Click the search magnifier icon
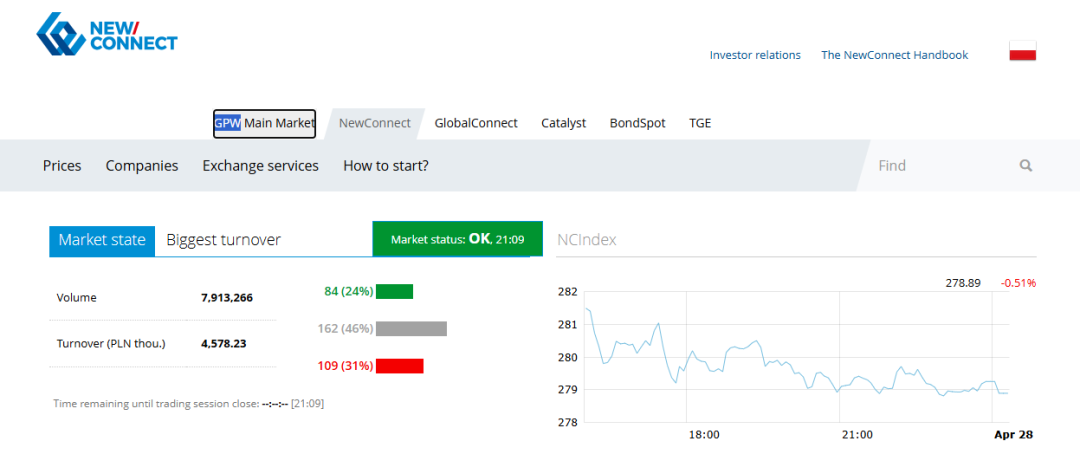This screenshot has width=1080, height=467. pyautogui.click(x=1026, y=165)
